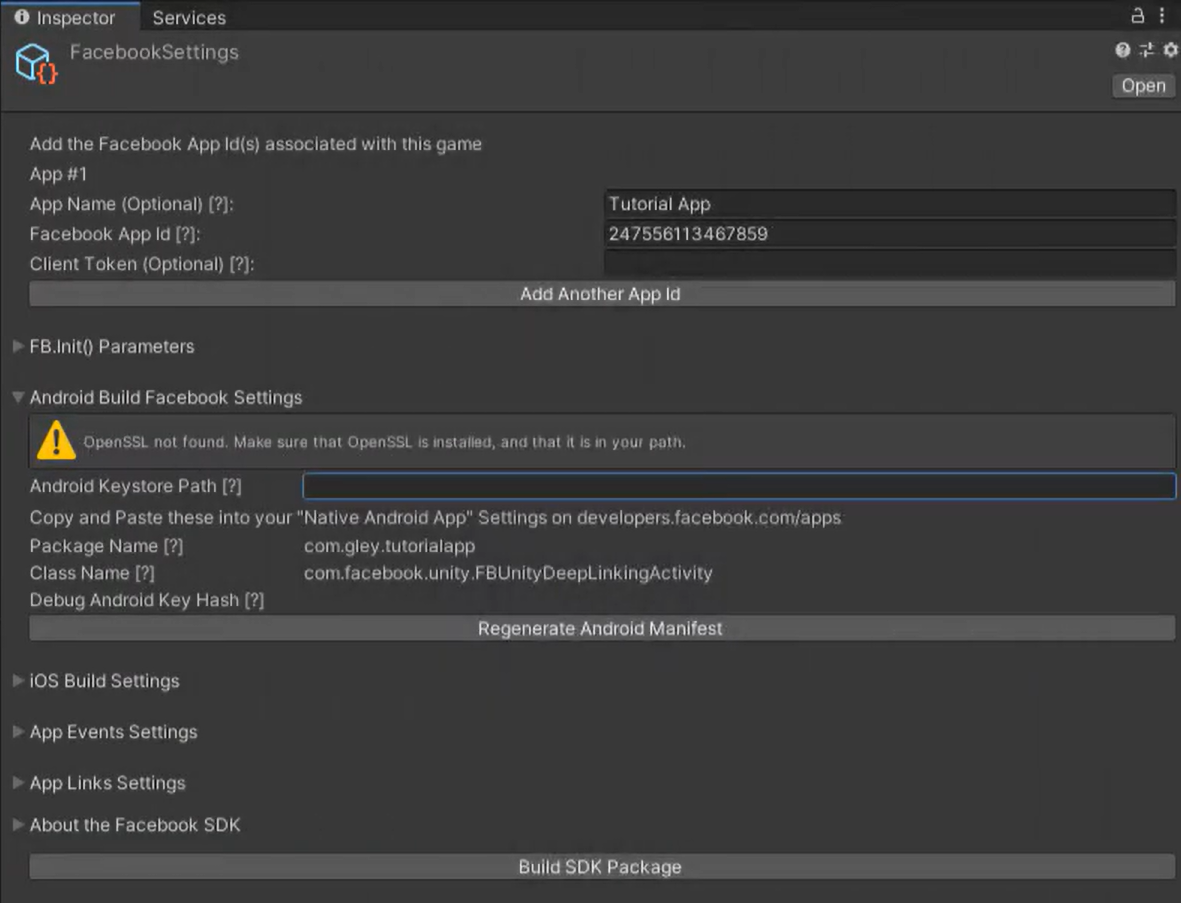1181x903 pixels.
Task: Click the Client Token (Optional) [?] label
Action: point(142,264)
